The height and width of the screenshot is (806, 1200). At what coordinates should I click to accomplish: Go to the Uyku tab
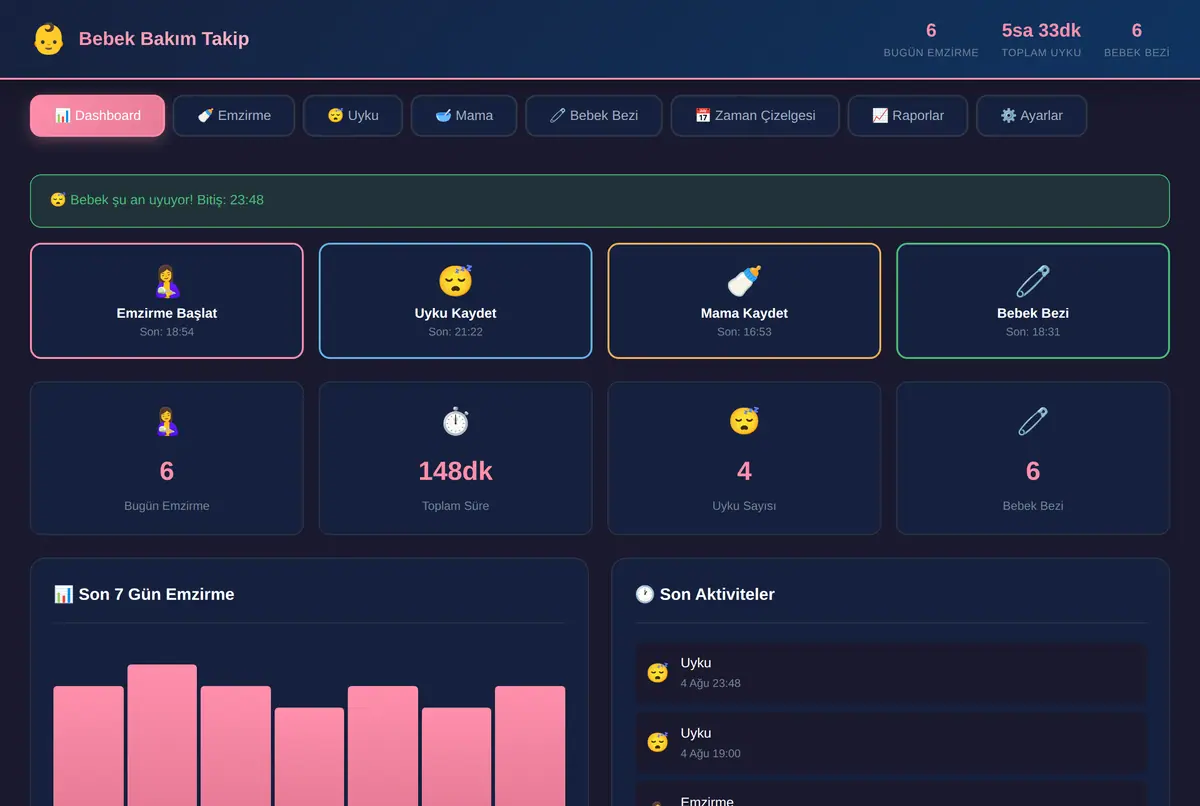click(353, 115)
